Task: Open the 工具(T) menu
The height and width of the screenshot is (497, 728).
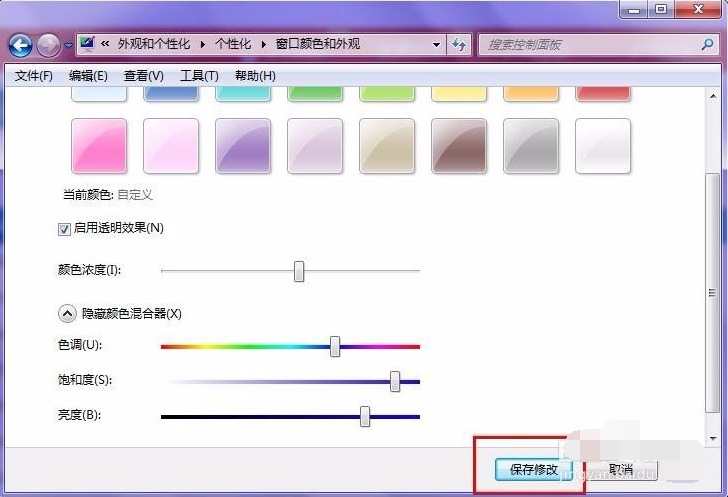Action: click(199, 76)
